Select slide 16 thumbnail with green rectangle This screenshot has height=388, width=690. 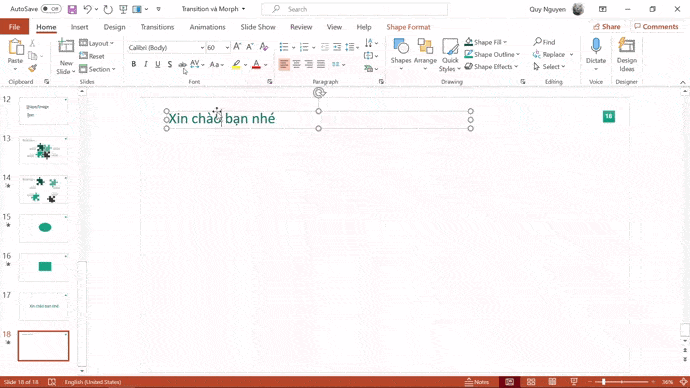coord(44,267)
